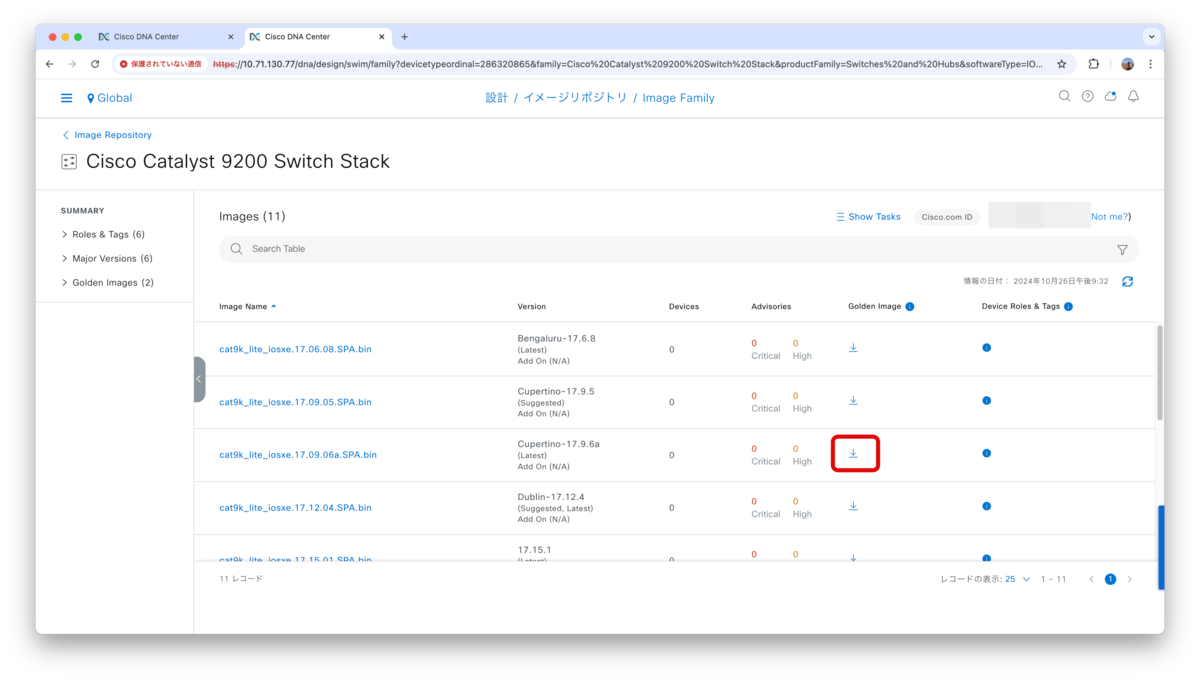Screen dimensions: 1200x681
Task: Select second Cisco DNA Center tab
Action: click(316, 37)
